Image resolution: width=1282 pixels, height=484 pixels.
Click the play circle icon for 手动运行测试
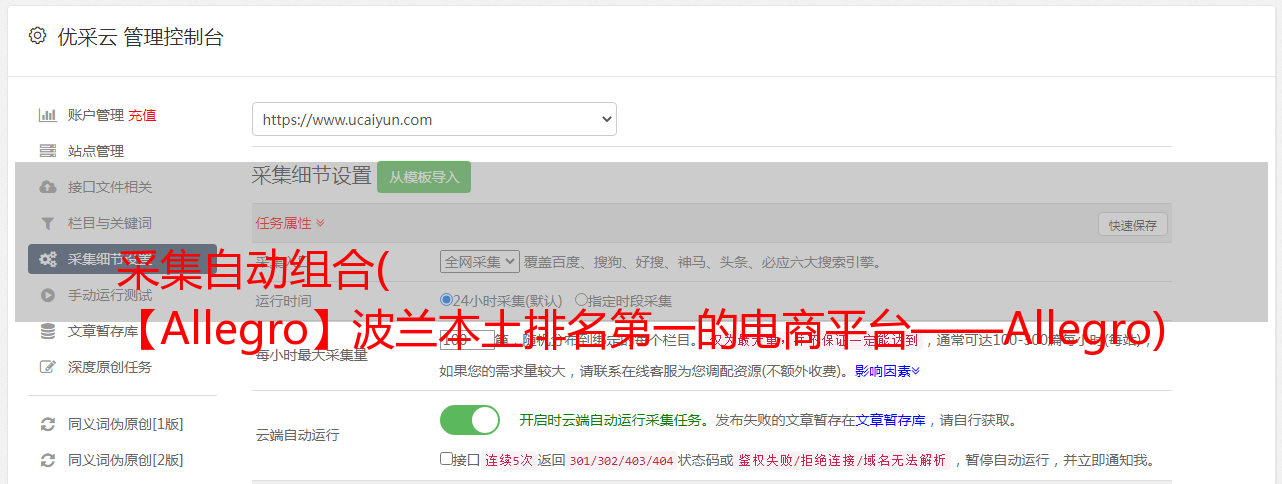47,295
